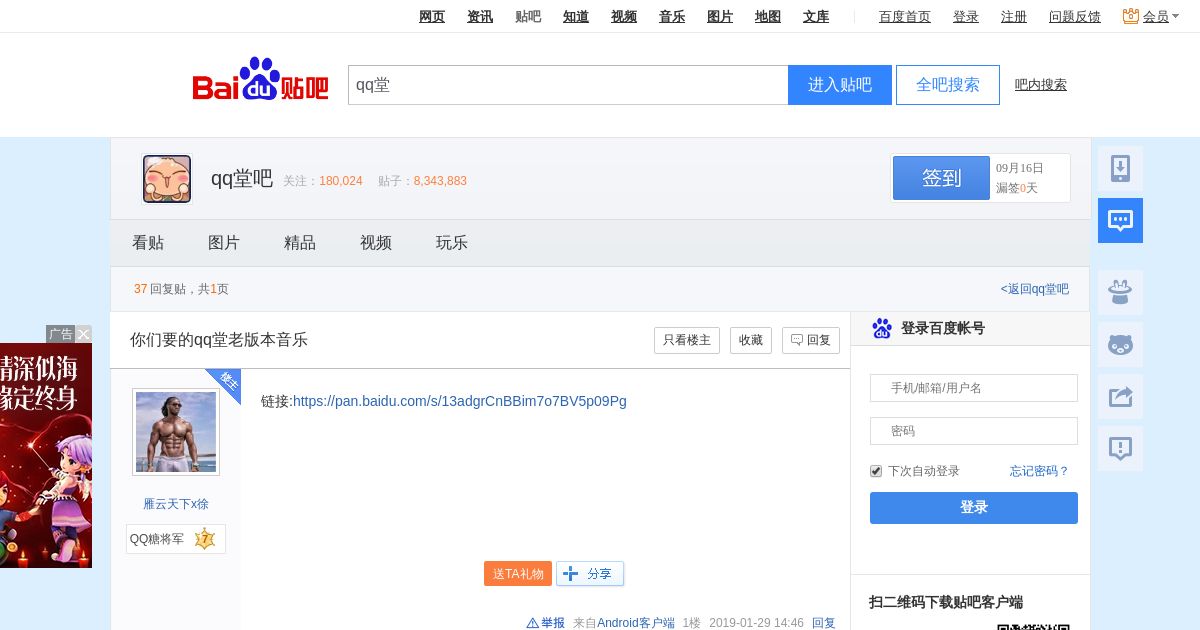
Task: Open the 视频 top nav item
Action: pyautogui.click(x=624, y=16)
